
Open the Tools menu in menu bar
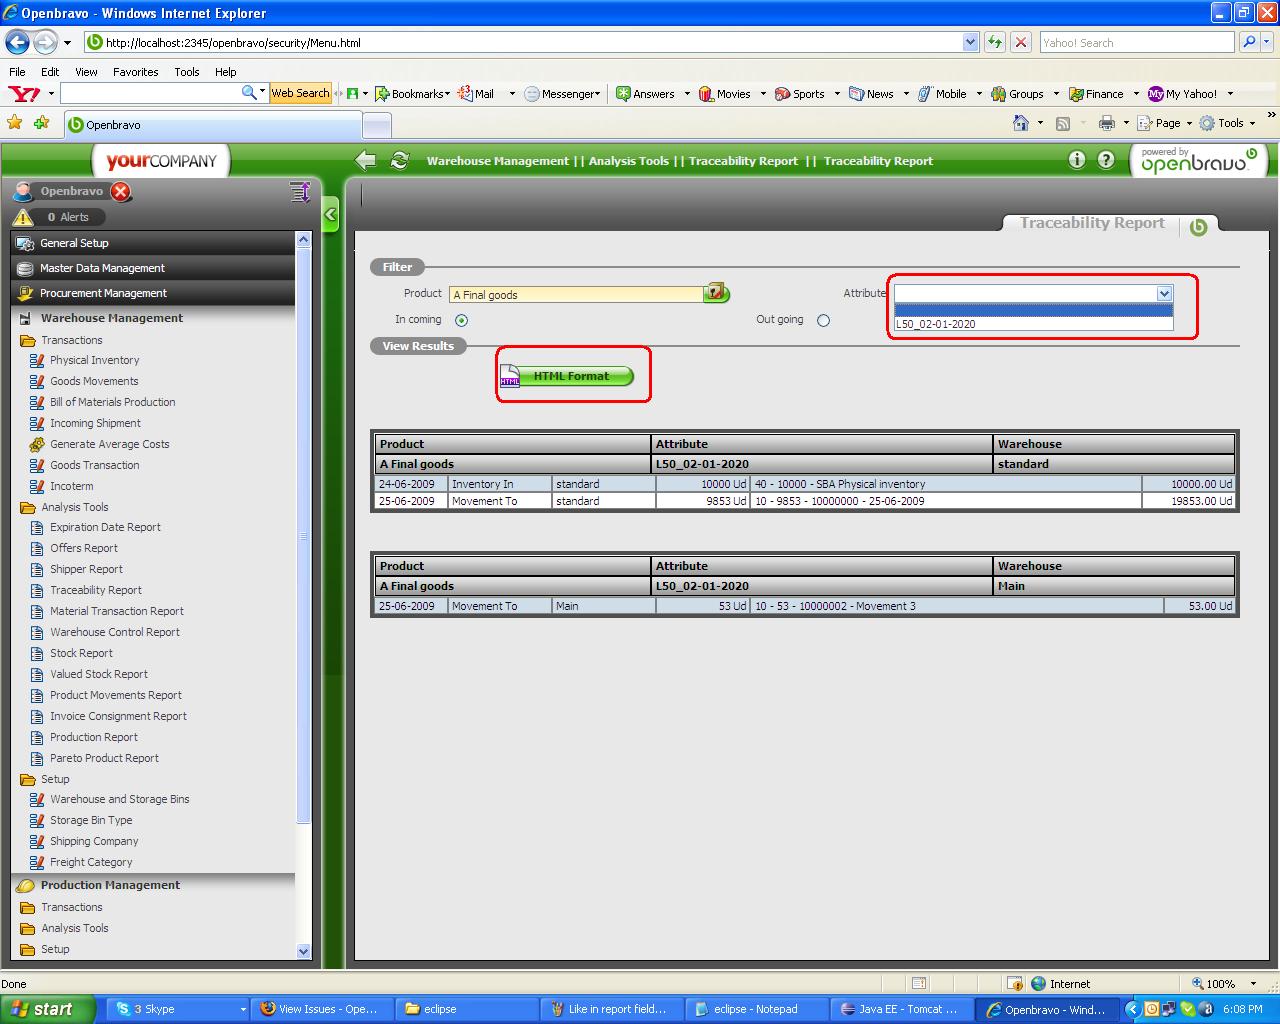pos(186,72)
